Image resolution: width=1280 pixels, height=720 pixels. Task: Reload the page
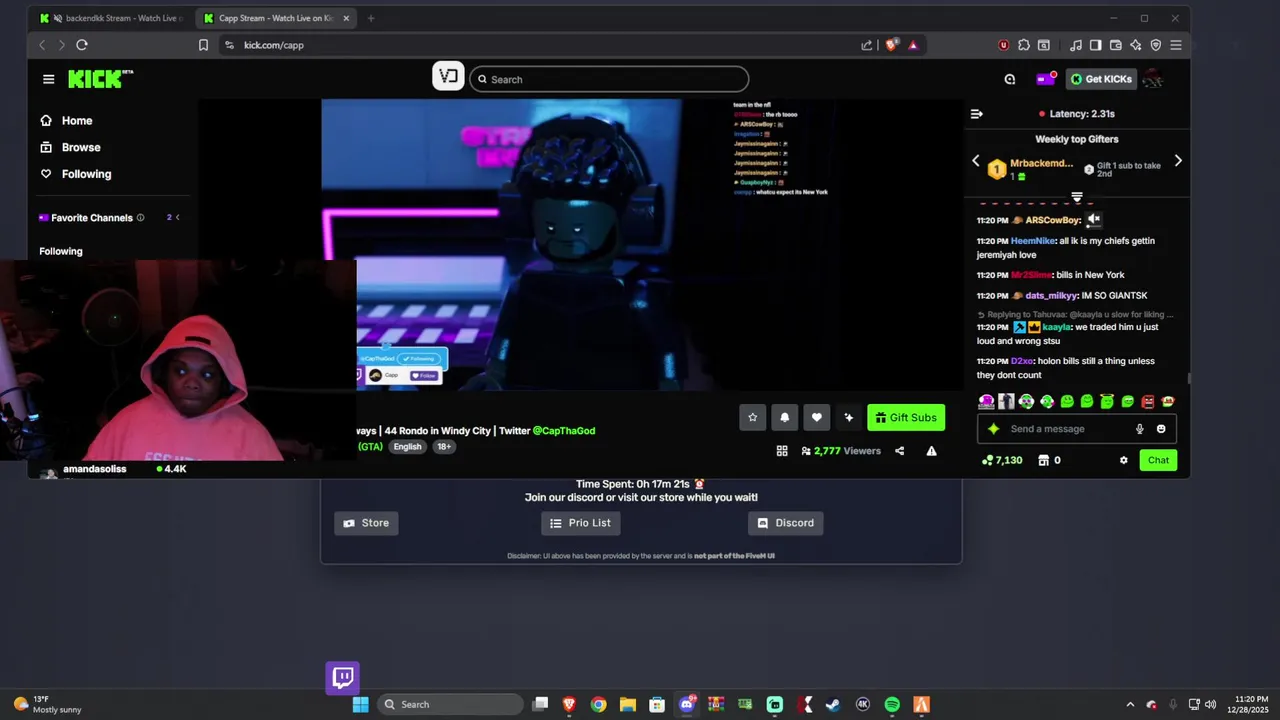point(82,45)
